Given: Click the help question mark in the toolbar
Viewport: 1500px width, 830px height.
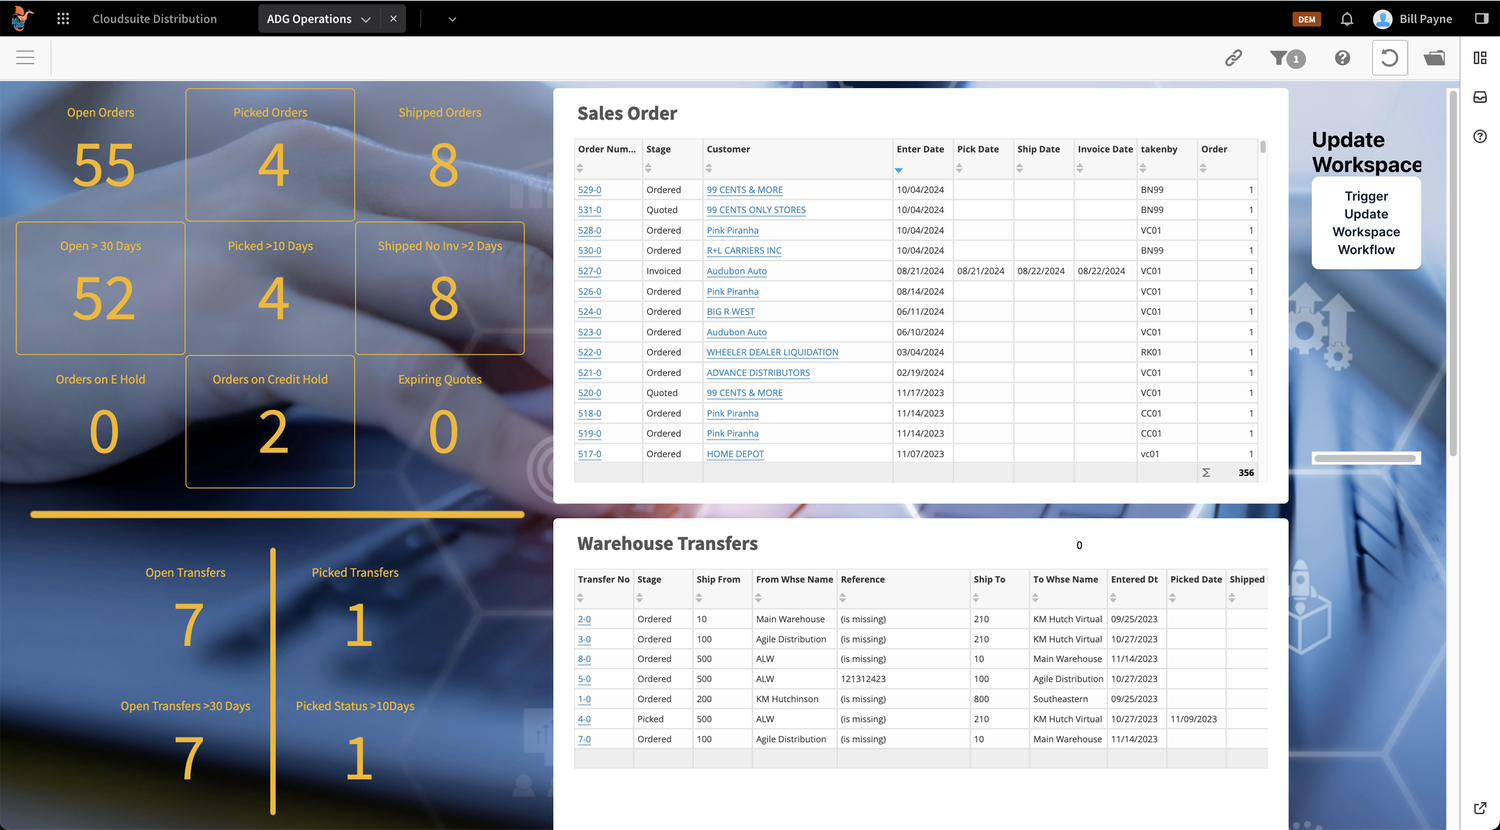Looking at the screenshot, I should click(x=1341, y=57).
